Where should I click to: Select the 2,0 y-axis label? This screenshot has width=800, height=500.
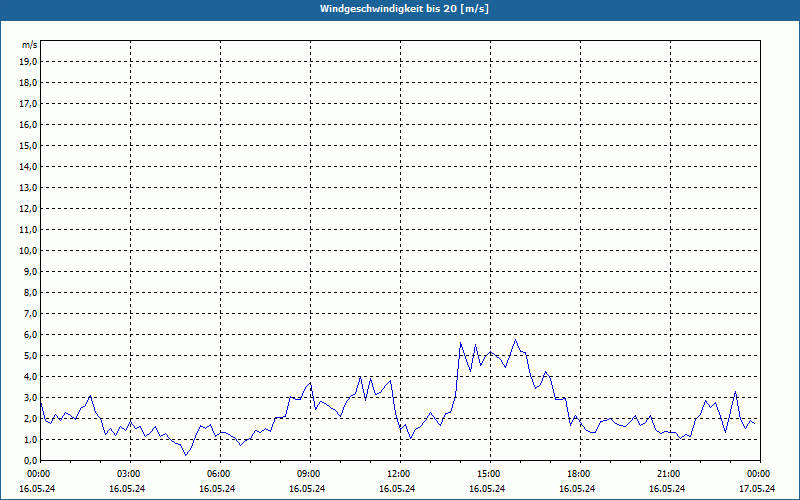(31, 418)
